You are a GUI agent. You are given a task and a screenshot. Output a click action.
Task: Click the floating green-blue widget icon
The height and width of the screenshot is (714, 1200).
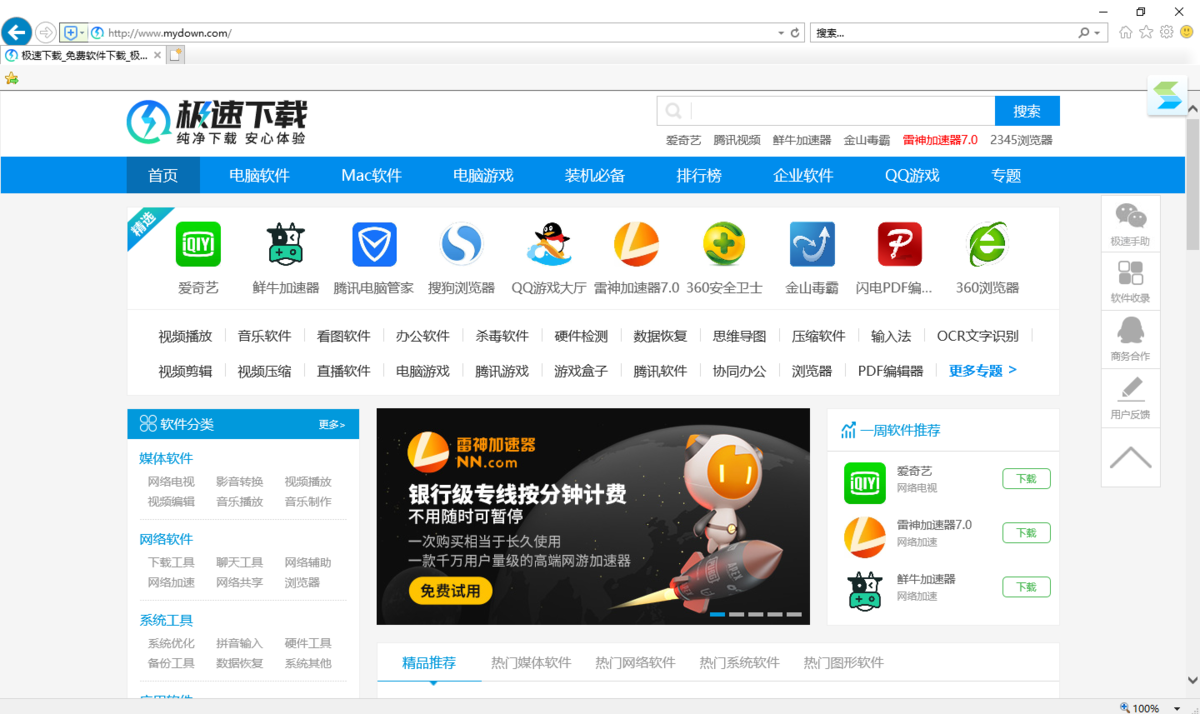1167,95
